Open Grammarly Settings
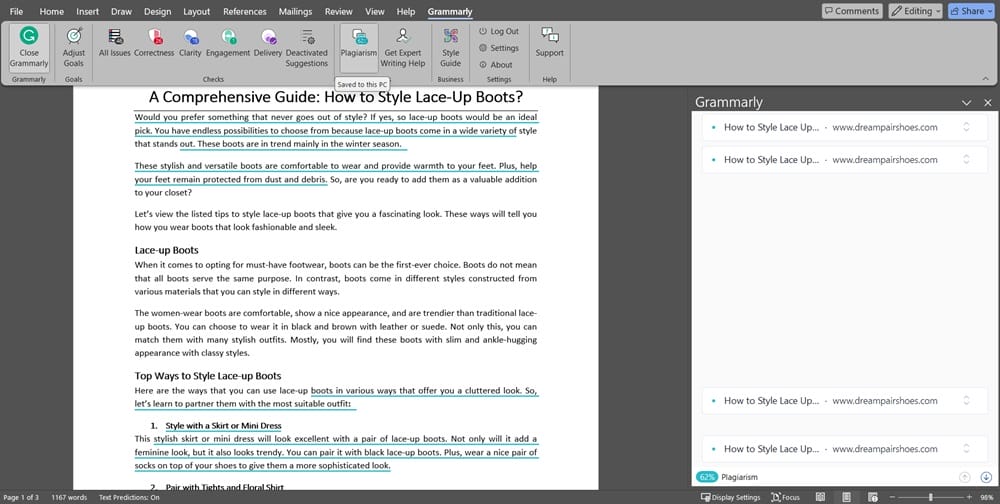The image size is (1000, 504). pyautogui.click(x=499, y=48)
